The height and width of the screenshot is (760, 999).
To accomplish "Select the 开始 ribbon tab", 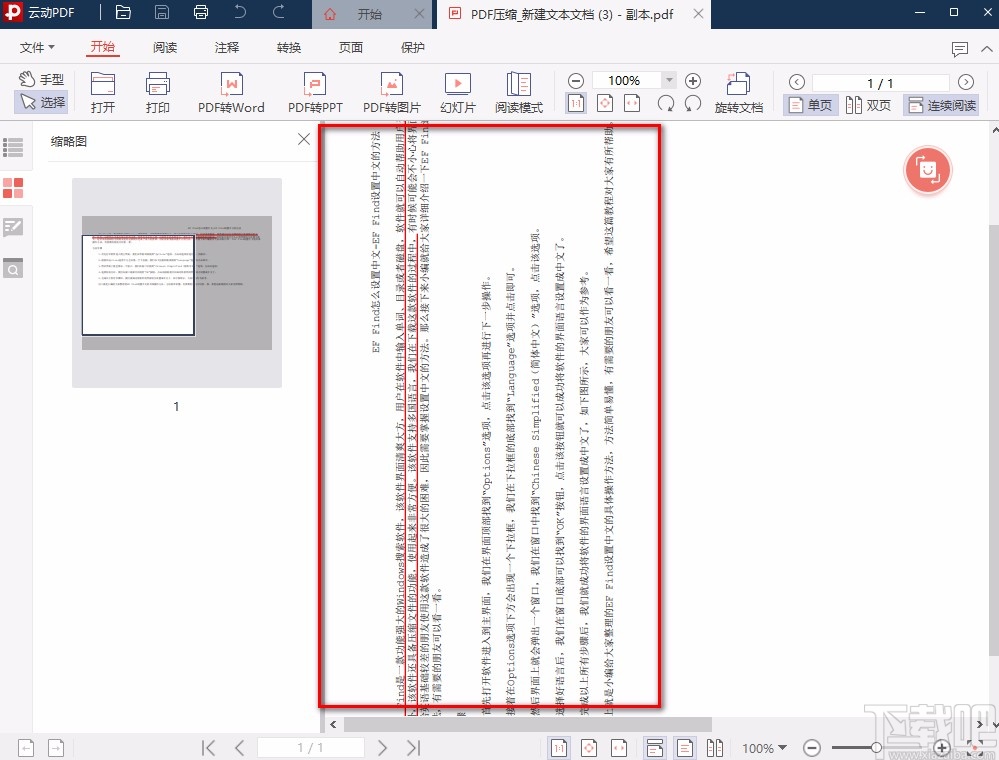I will coord(103,47).
